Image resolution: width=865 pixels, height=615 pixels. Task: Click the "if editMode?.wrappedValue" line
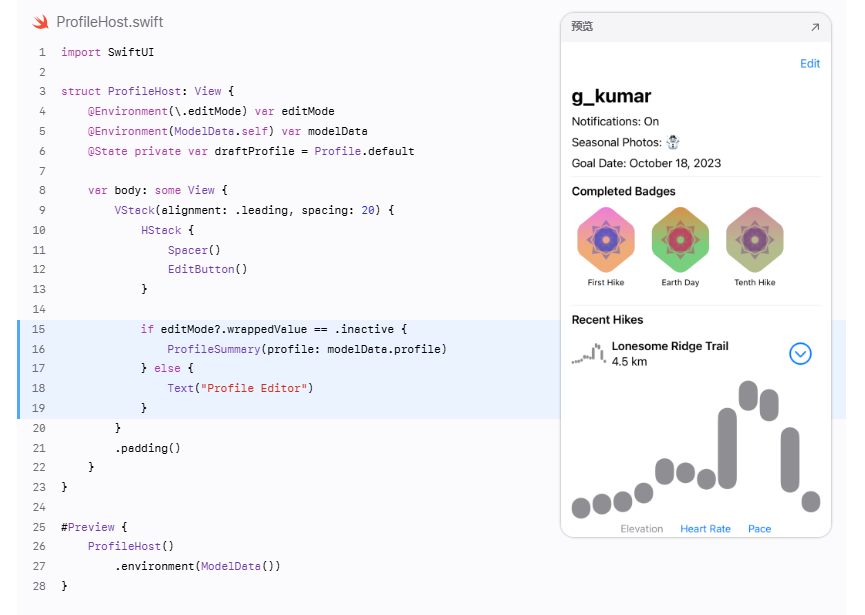[x=274, y=329]
